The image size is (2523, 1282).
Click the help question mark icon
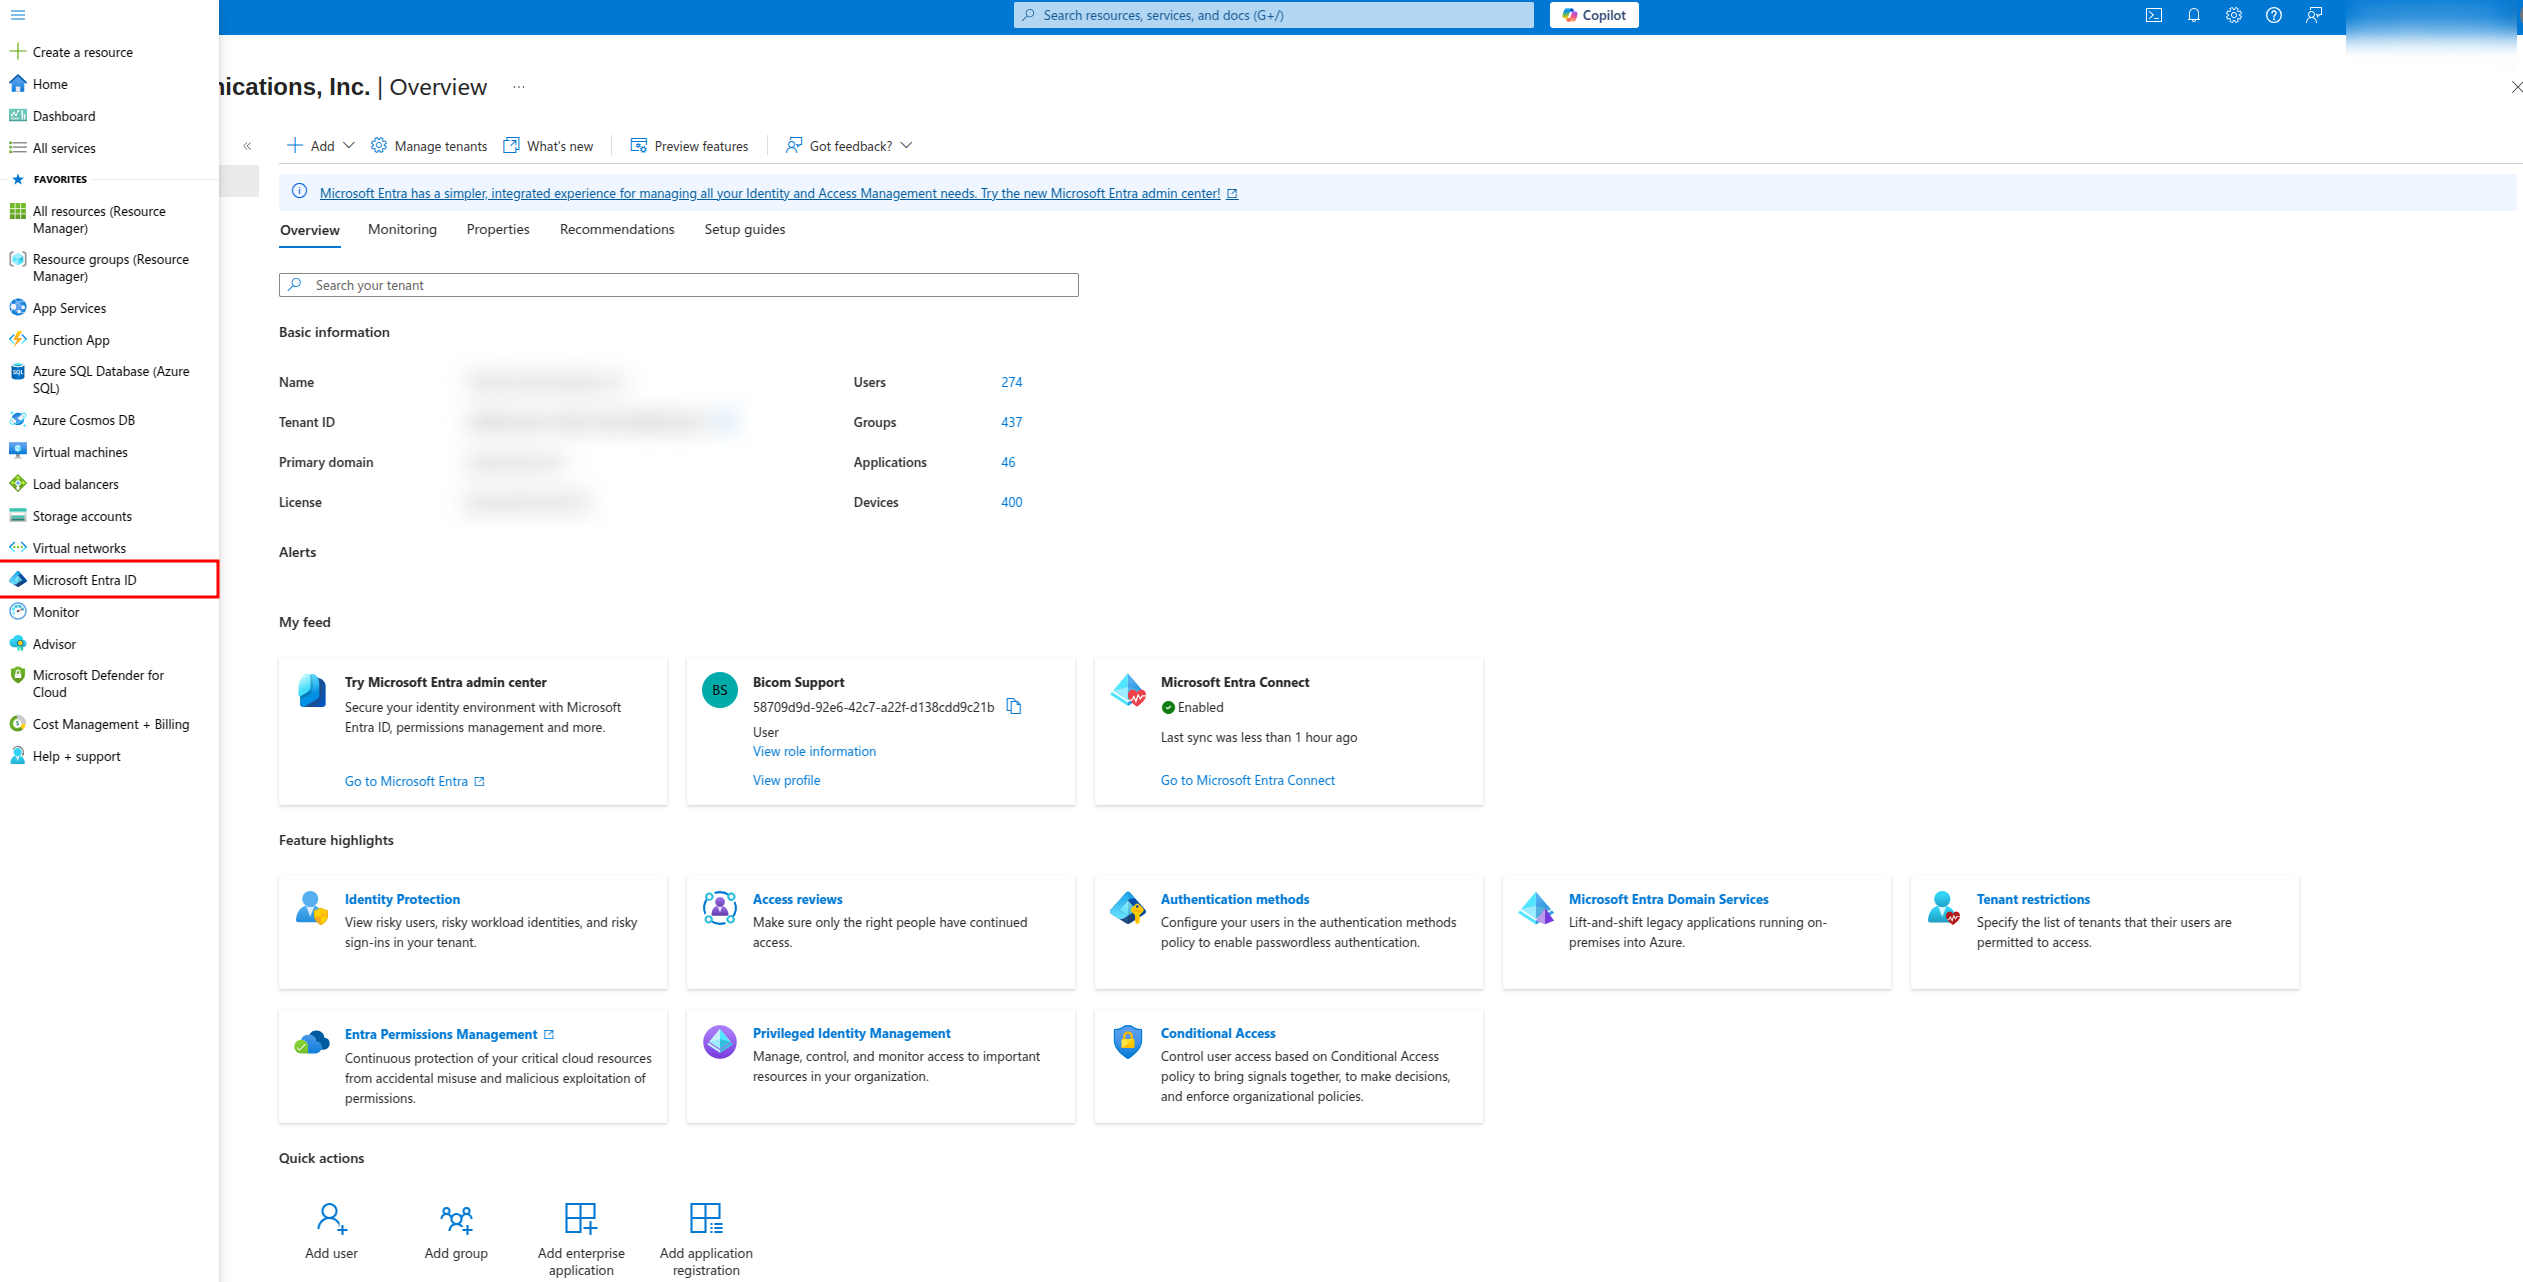2273,15
